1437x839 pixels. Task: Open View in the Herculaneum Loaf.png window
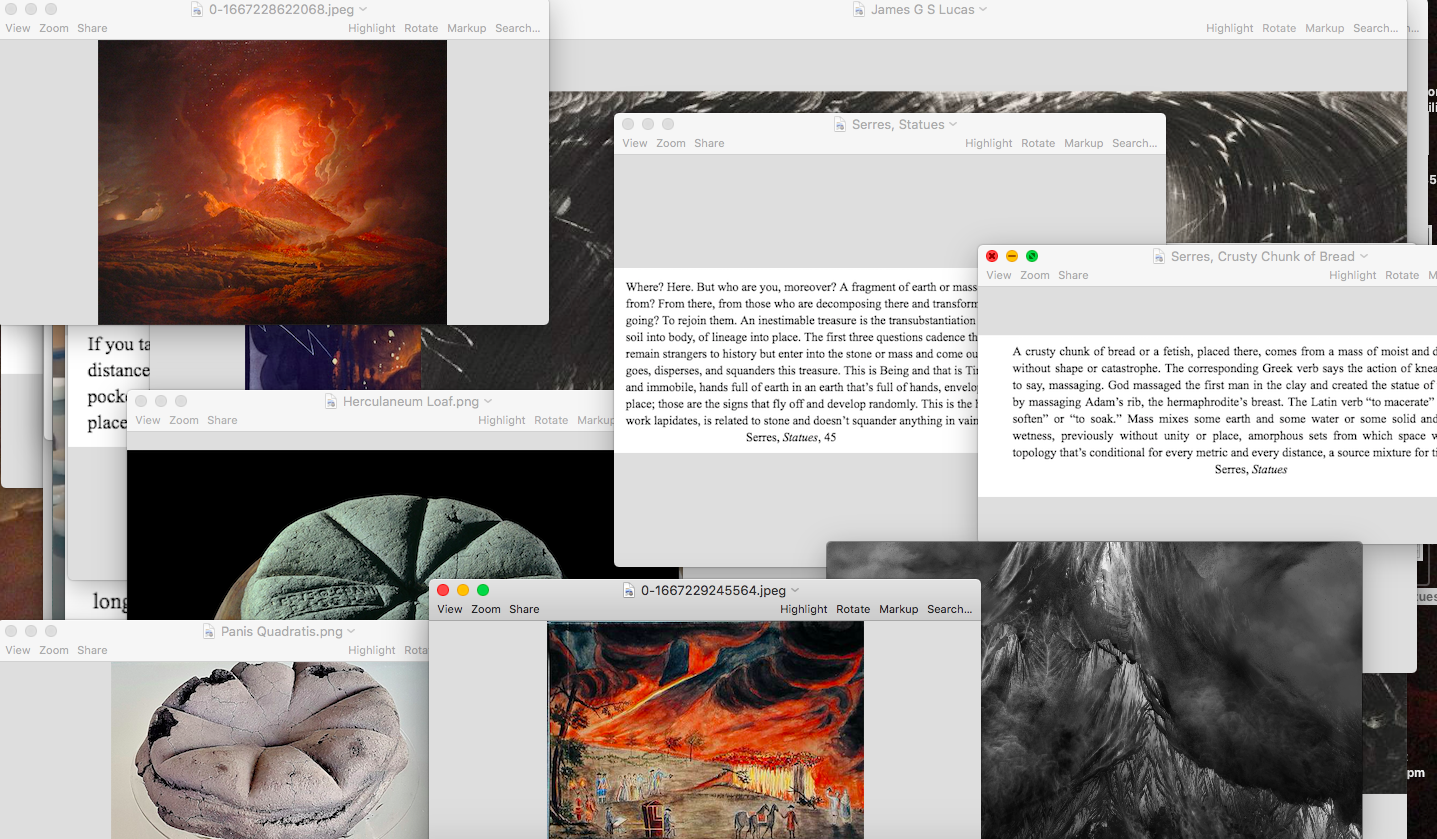[x=148, y=420]
